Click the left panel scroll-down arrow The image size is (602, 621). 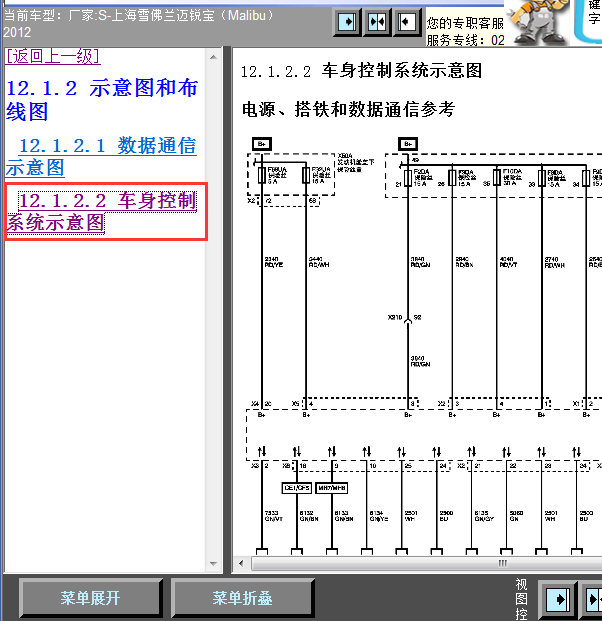pos(213,564)
